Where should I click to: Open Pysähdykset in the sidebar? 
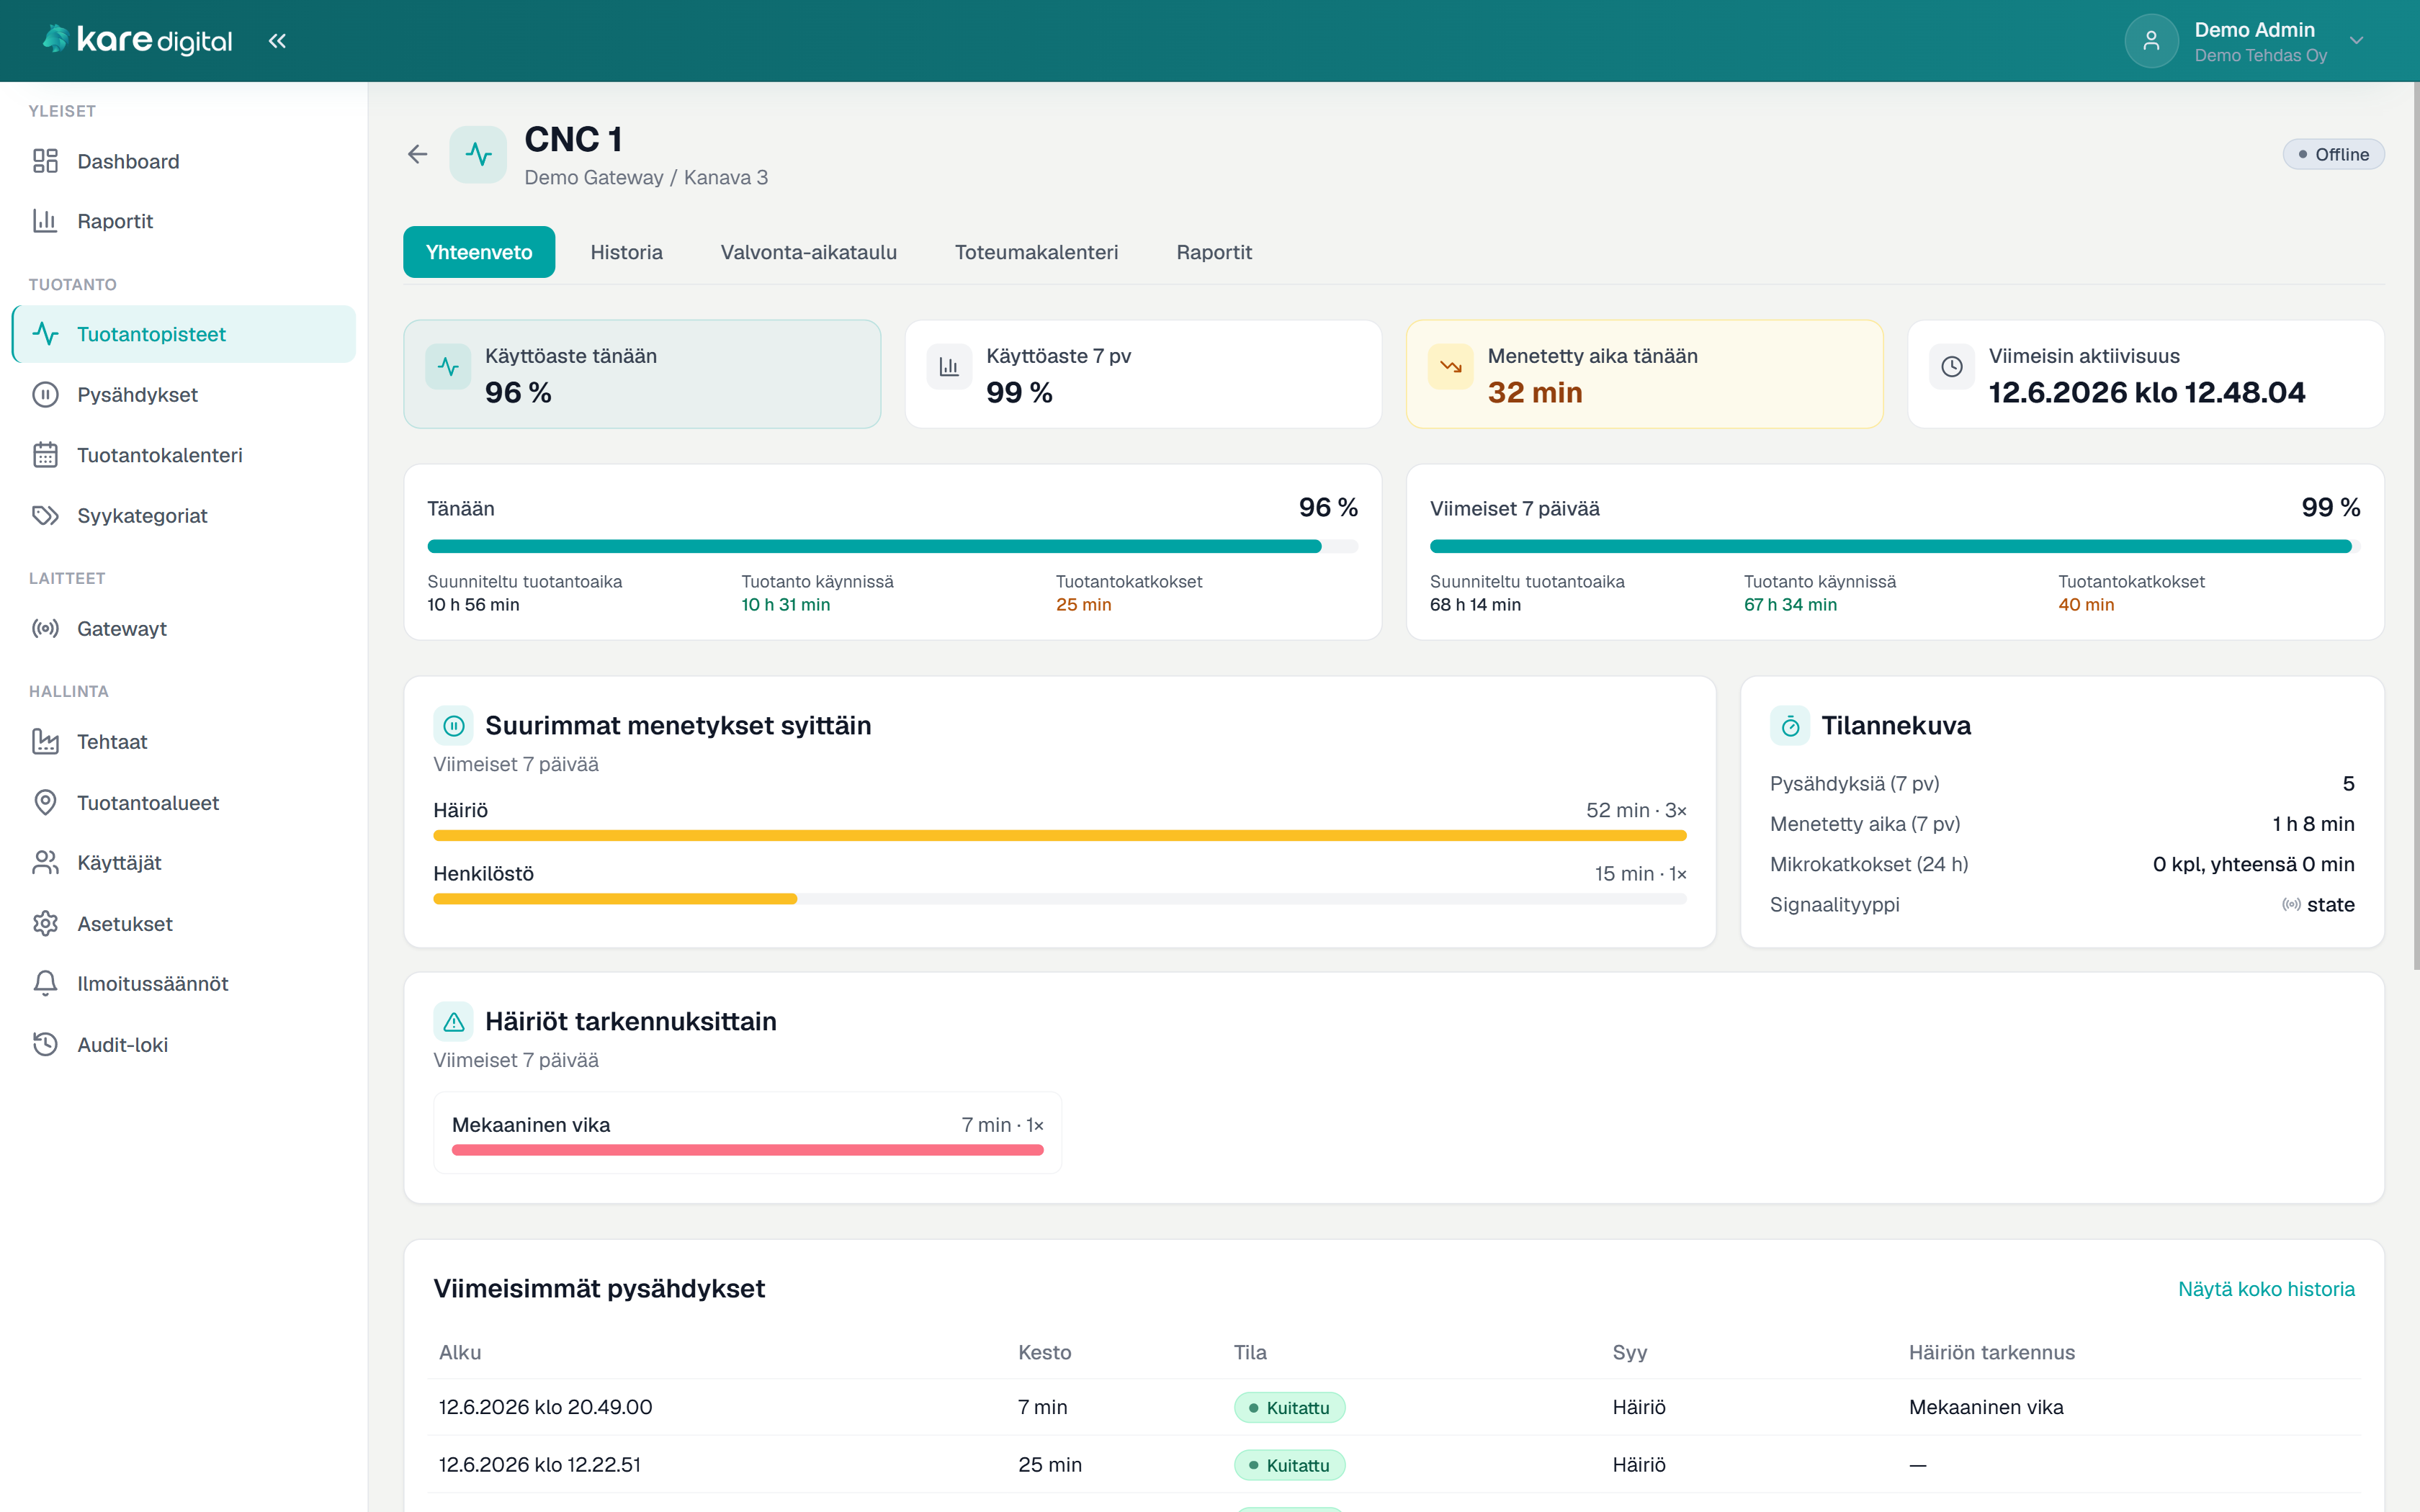tap(184, 395)
